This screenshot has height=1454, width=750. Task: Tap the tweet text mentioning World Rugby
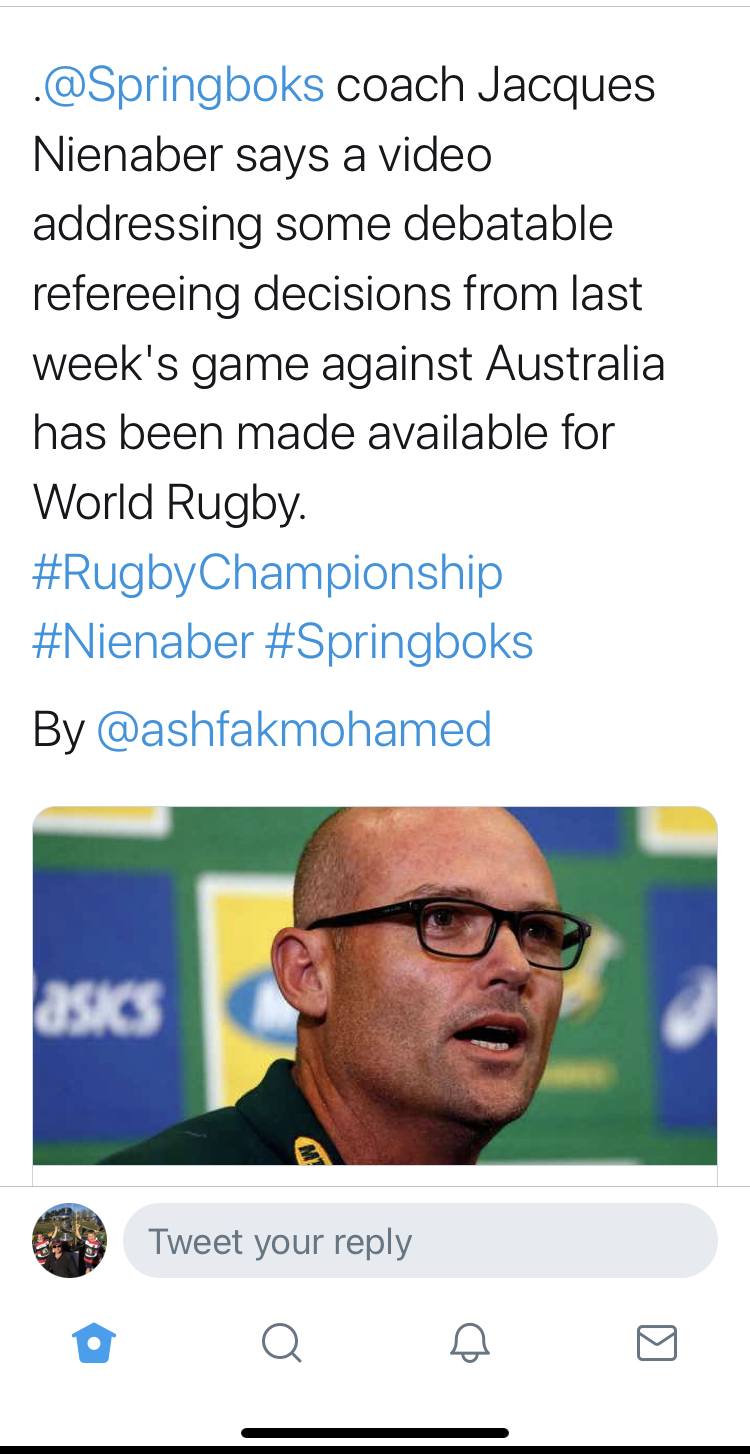[x=170, y=503]
